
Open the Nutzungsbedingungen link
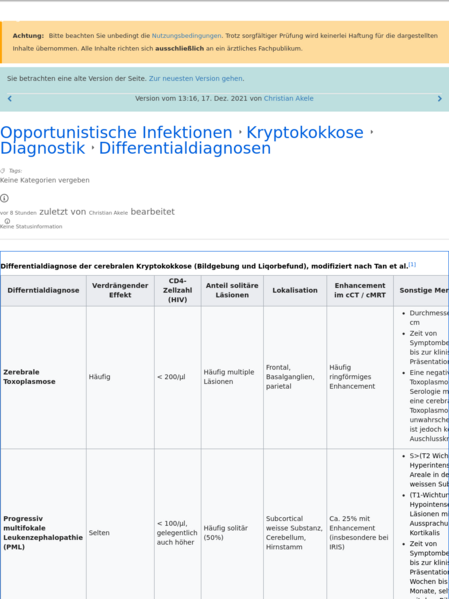pos(186,36)
